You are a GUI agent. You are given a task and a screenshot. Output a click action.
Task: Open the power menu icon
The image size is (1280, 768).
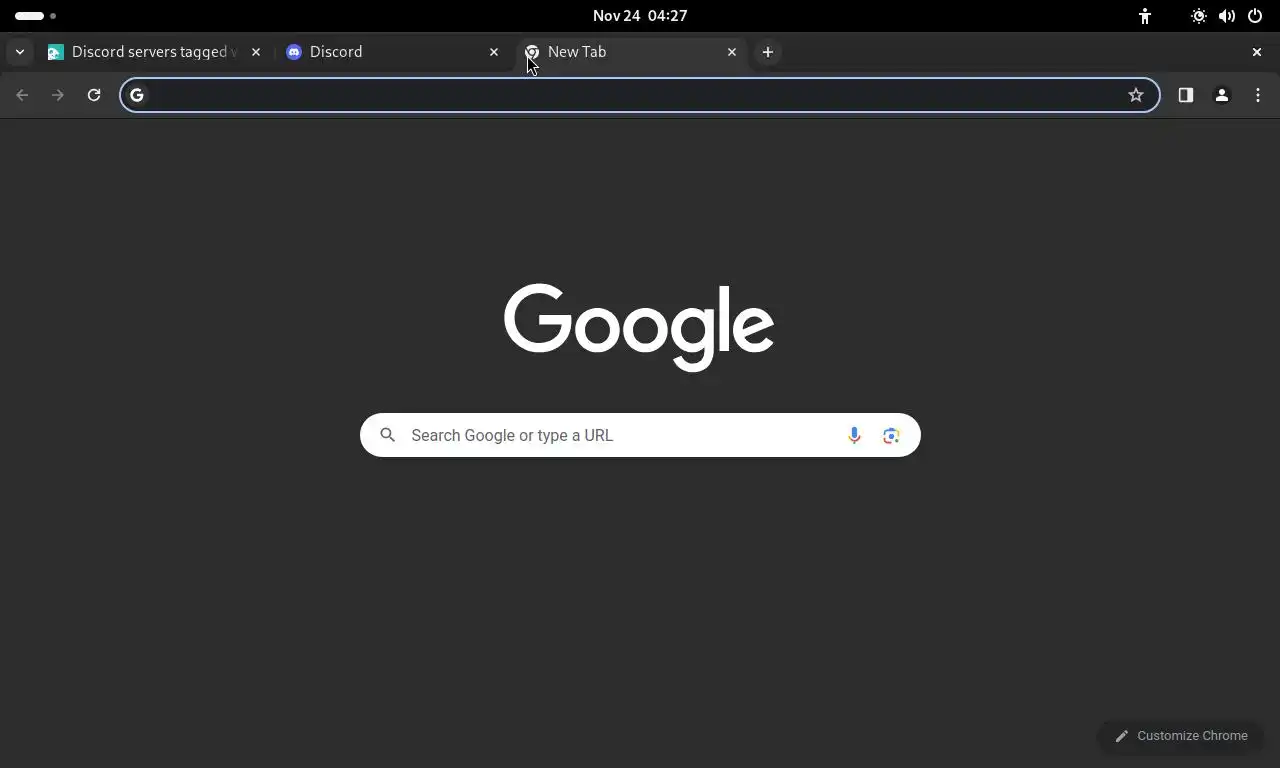[x=1255, y=16]
